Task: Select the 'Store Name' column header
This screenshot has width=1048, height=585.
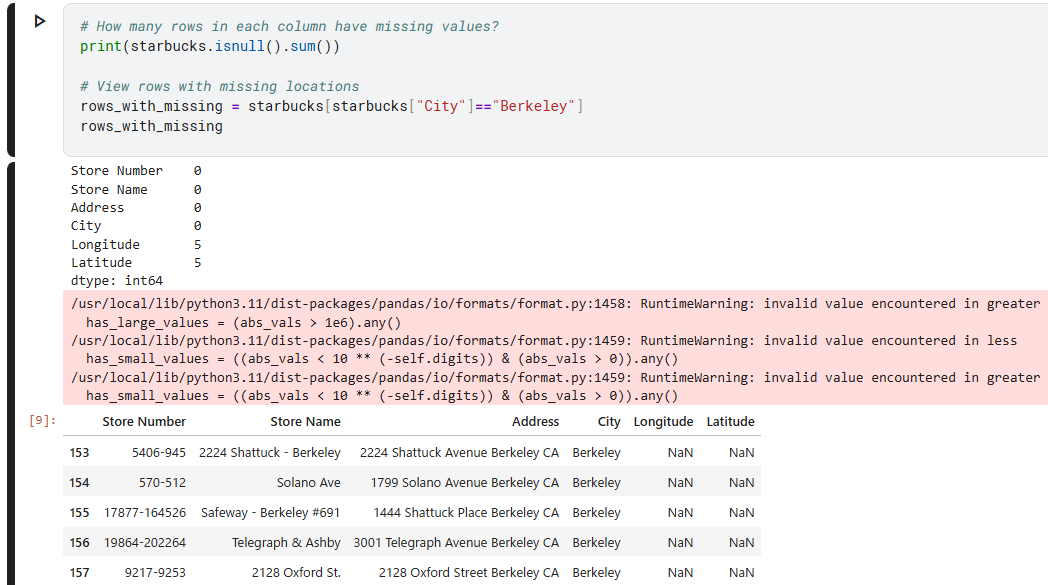Action: (x=305, y=422)
